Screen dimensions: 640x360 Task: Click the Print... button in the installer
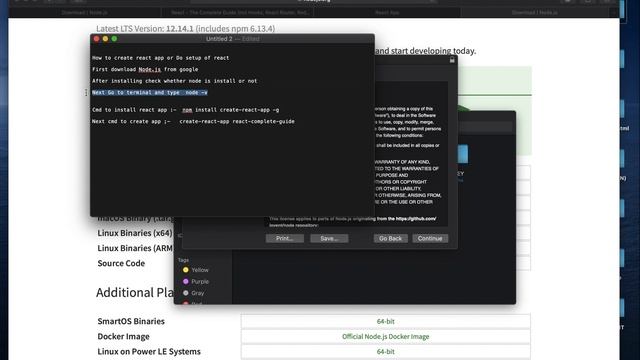(284, 238)
